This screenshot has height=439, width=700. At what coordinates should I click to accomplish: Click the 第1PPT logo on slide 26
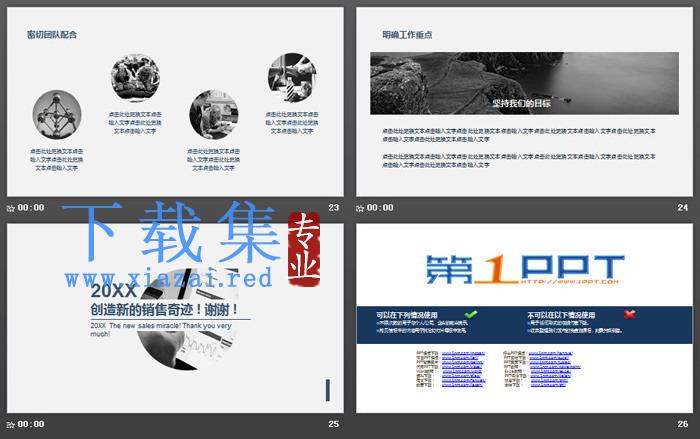click(x=525, y=269)
